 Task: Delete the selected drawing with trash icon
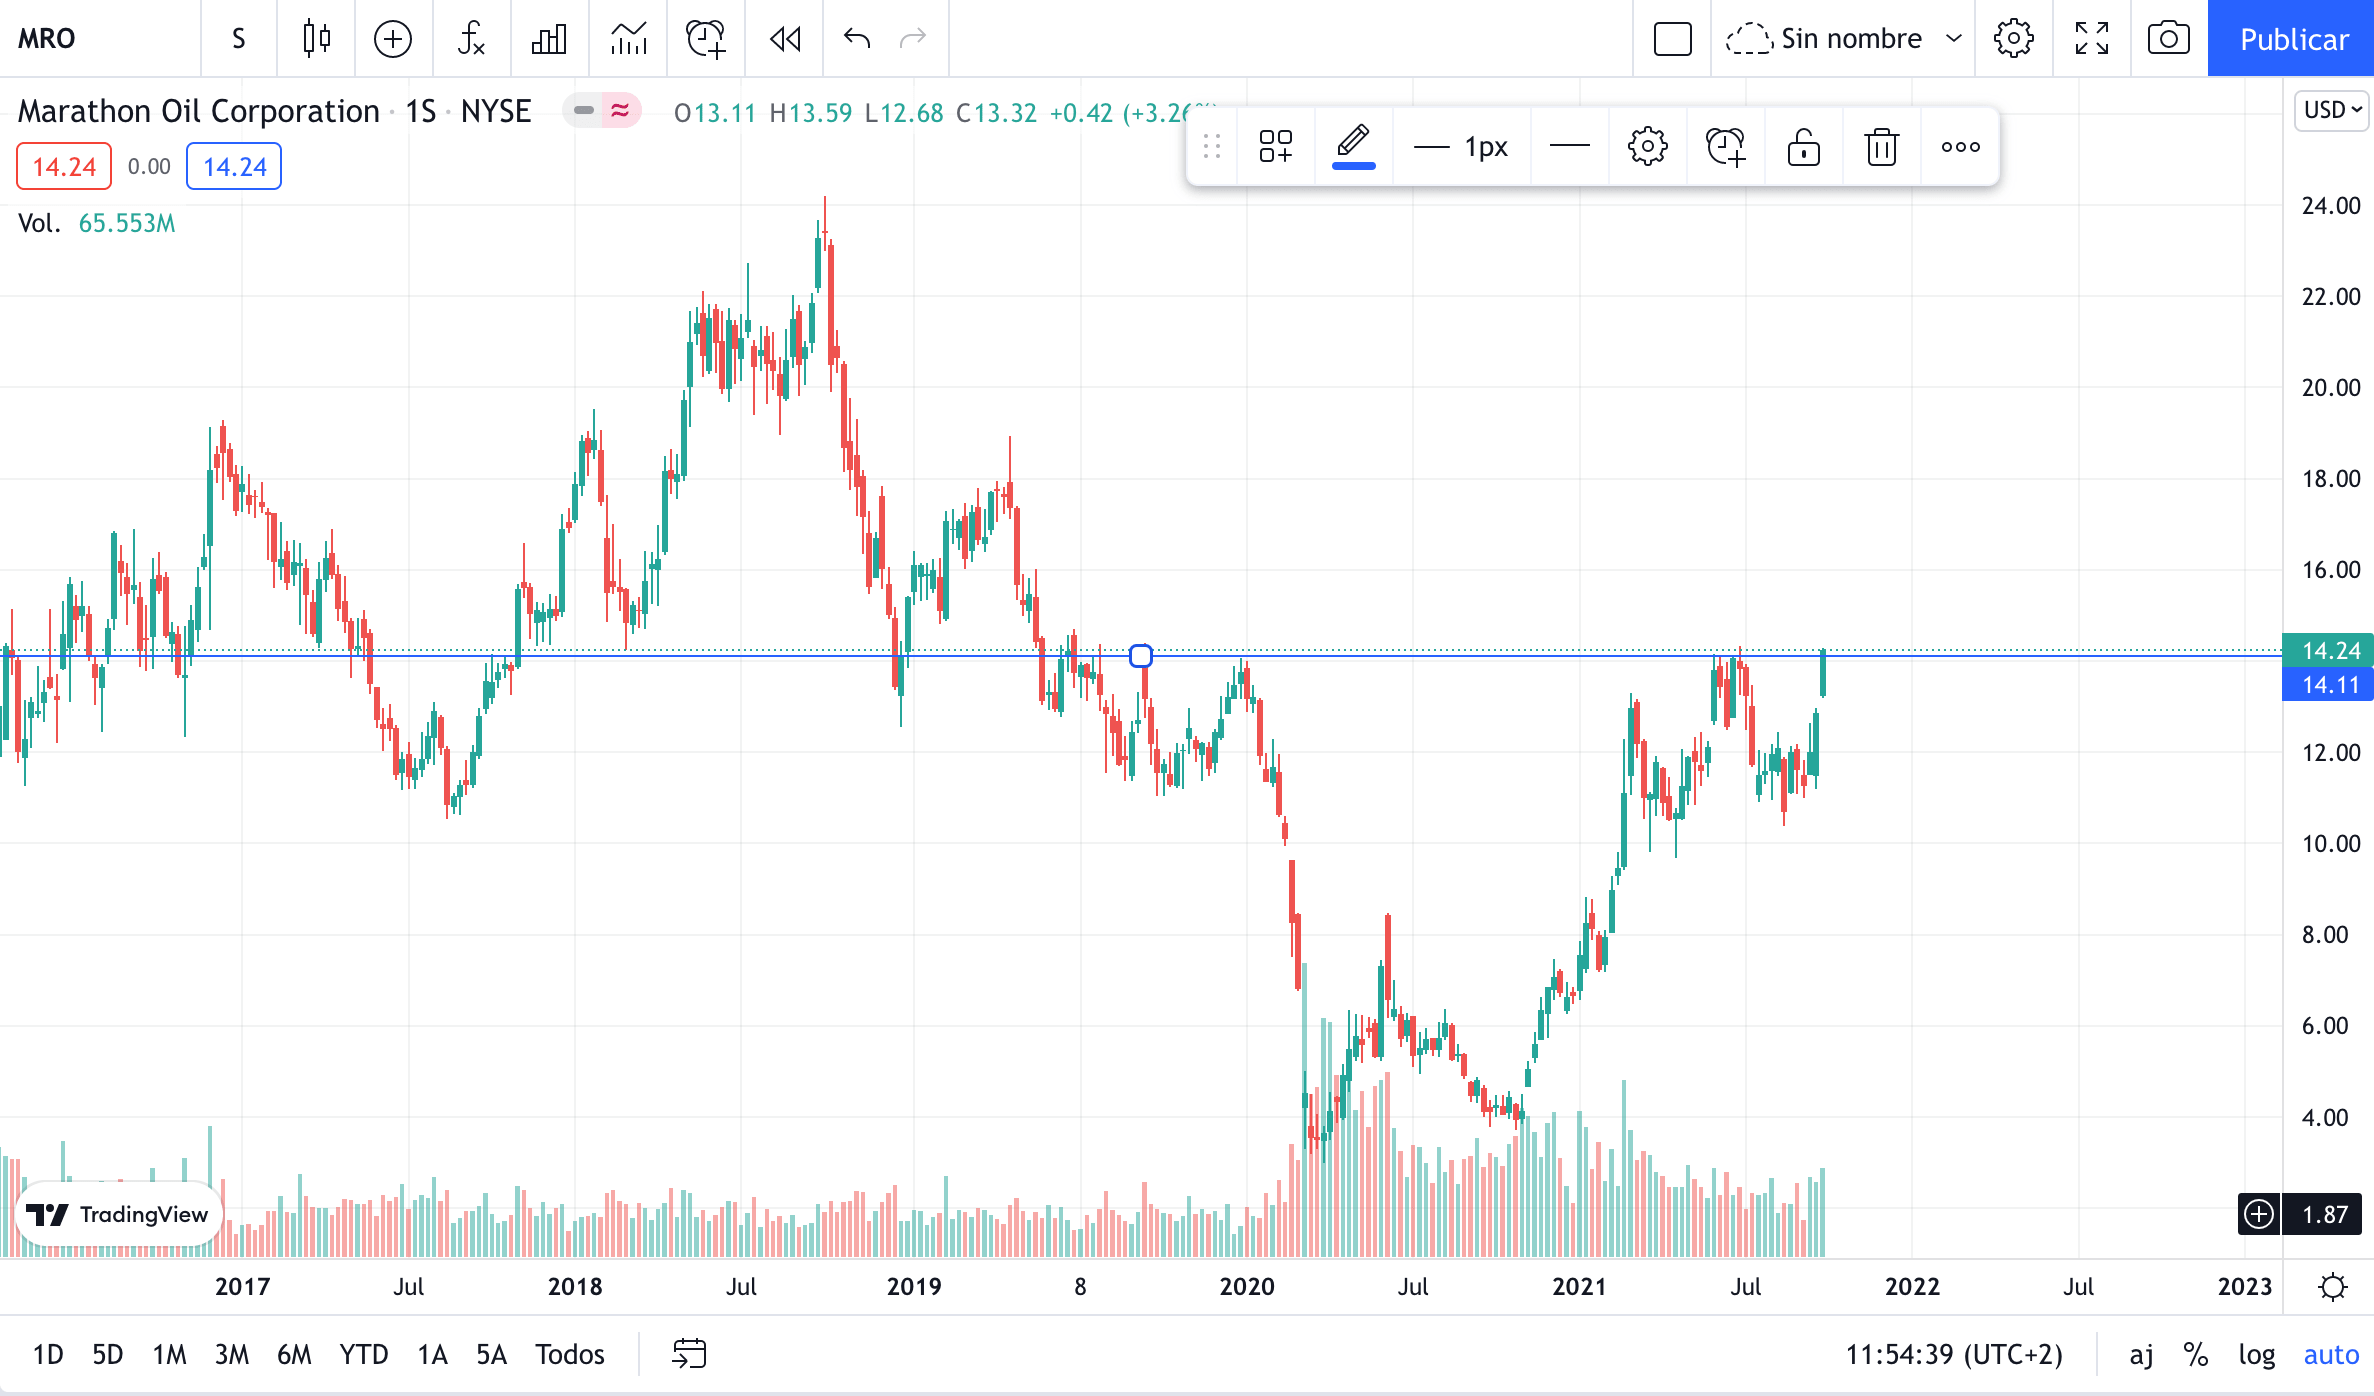pos(1882,147)
